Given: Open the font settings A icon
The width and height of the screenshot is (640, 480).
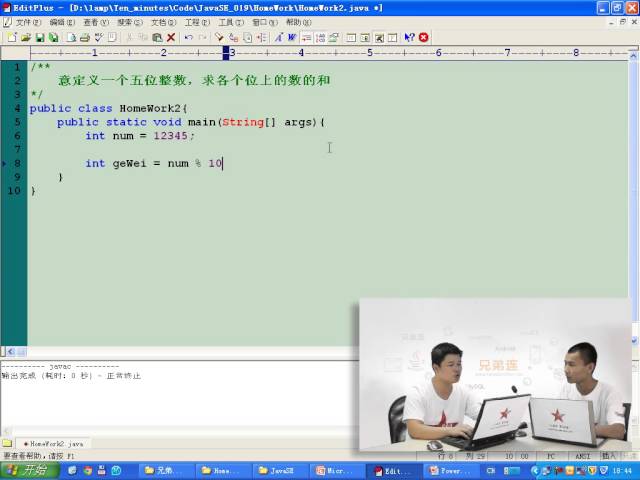Looking at the screenshot, I should (278, 38).
